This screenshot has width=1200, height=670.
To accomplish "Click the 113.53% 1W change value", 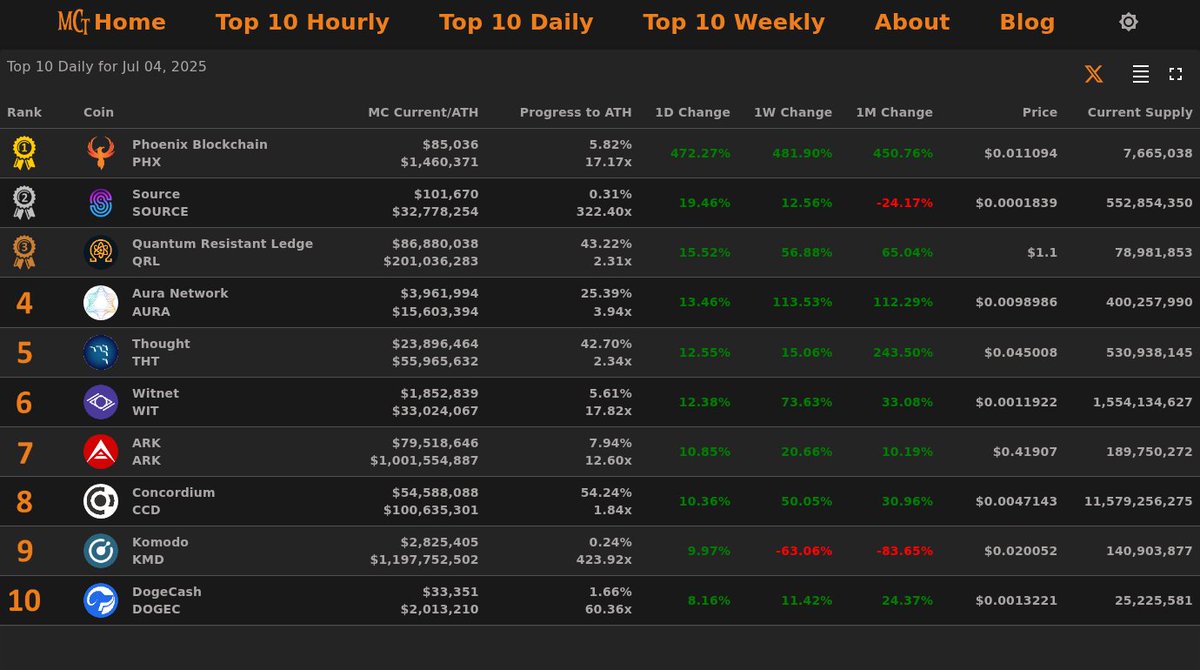I will (x=802, y=302).
